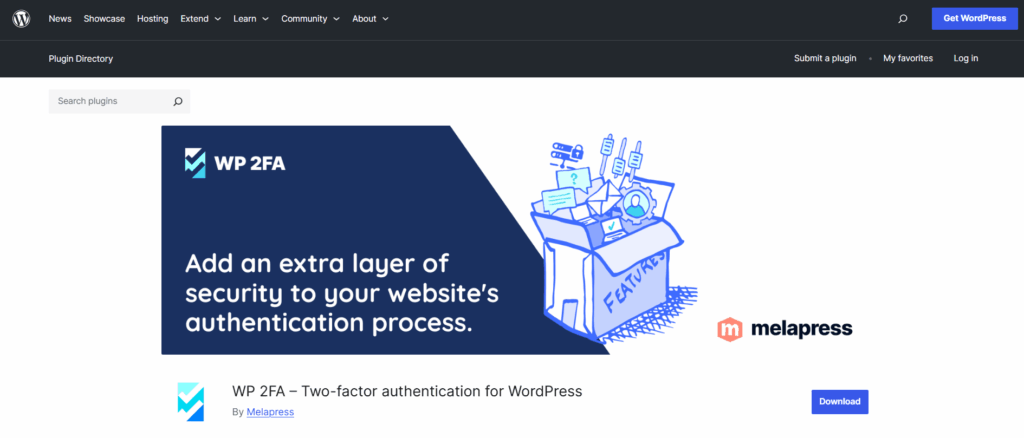Image resolution: width=1024 pixels, height=438 pixels.
Task: Open the Melapress author link
Action: 270,412
